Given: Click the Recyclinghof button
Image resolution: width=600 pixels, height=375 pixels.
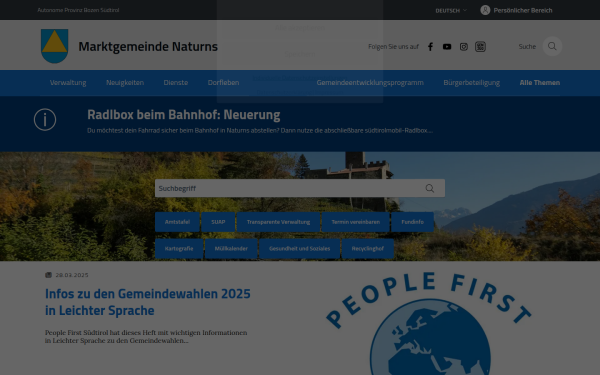Looking at the screenshot, I should click(368, 249).
